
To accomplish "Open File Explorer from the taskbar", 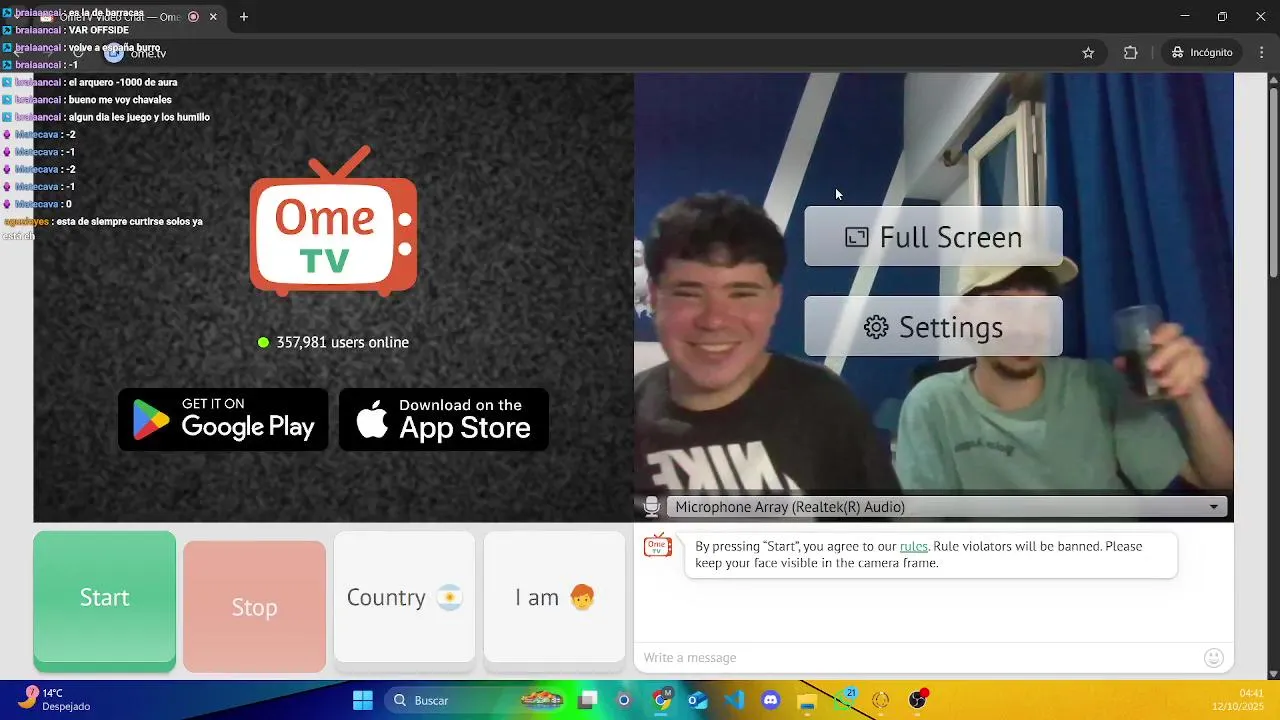I will (x=807, y=700).
